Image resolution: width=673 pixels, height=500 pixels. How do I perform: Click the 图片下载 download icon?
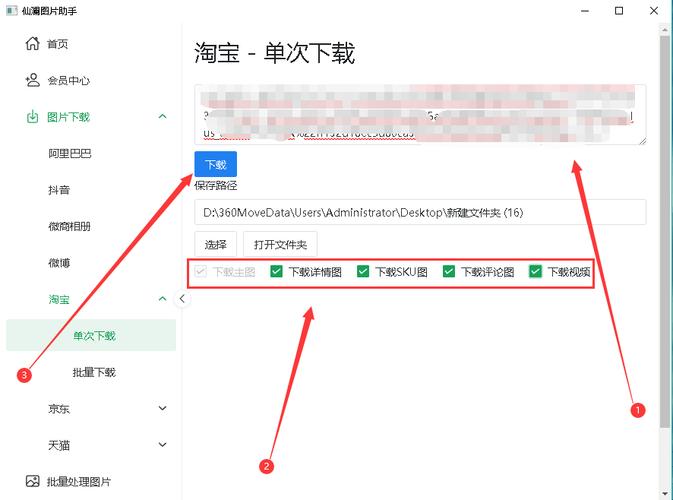tap(33, 117)
